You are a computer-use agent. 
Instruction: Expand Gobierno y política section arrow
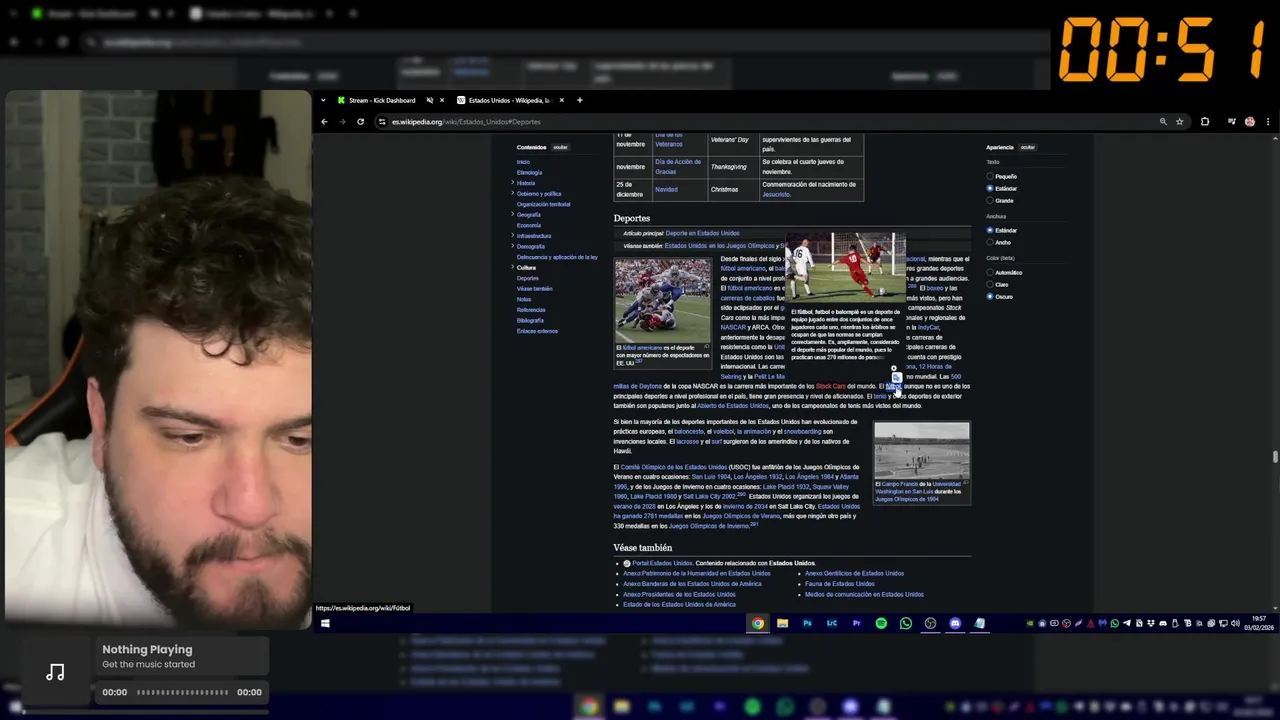click(x=513, y=193)
